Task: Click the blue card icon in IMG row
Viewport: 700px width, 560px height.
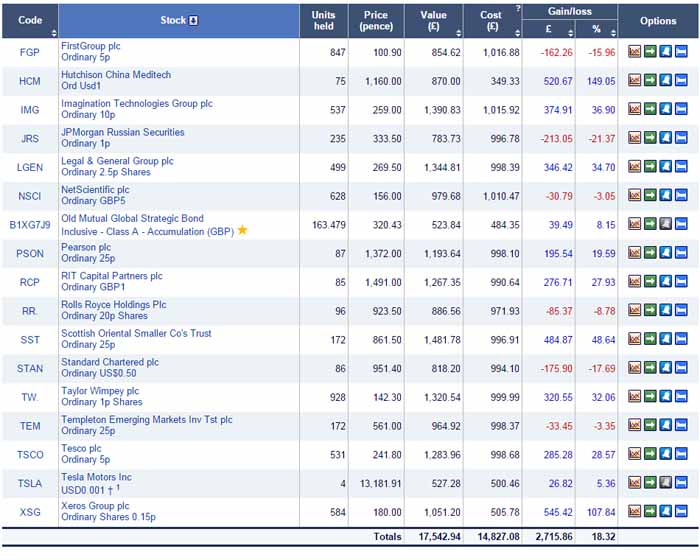Action: pyautogui.click(x=681, y=109)
